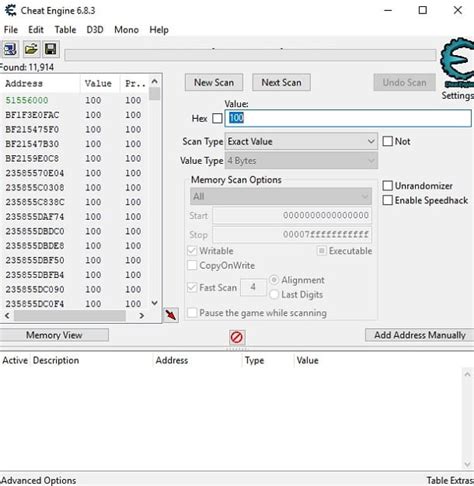Click the Start address field
Screen dimensions: 474x486
[292, 215]
